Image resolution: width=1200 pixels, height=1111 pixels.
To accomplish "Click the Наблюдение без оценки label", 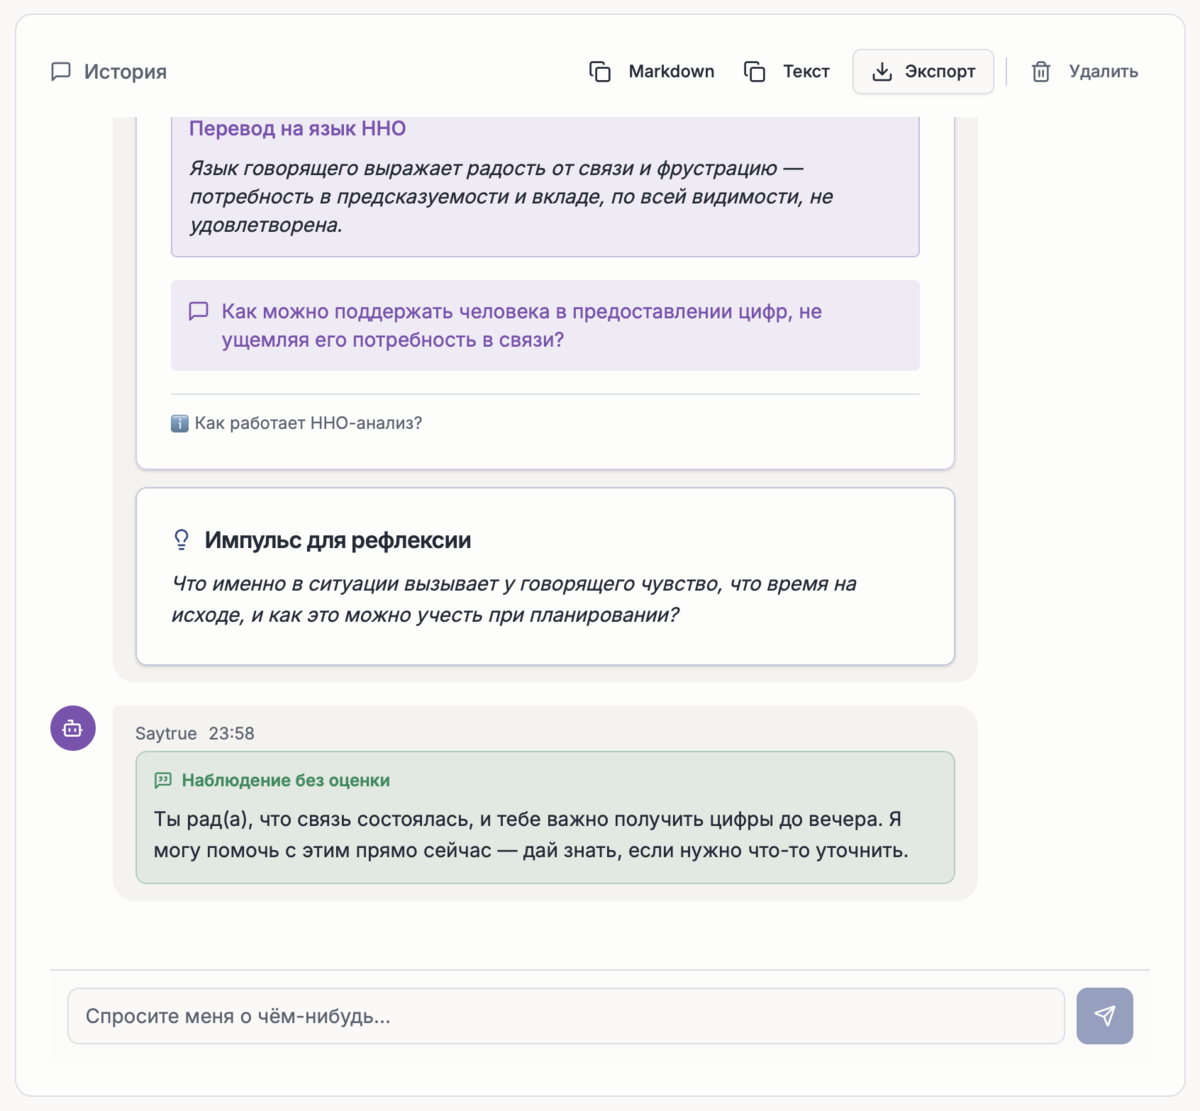I will (286, 780).
